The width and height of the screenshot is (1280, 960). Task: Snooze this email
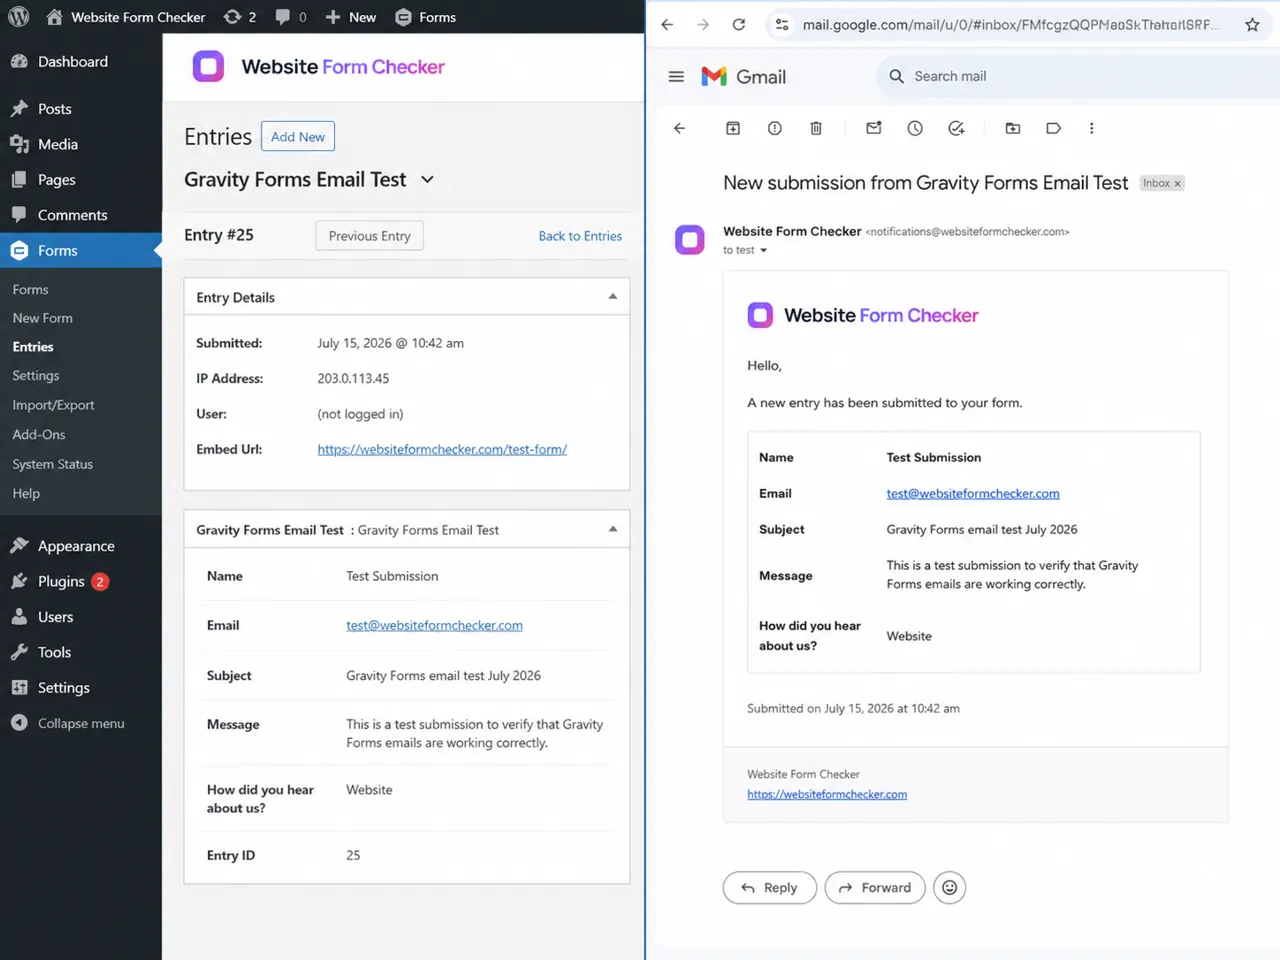tap(915, 128)
